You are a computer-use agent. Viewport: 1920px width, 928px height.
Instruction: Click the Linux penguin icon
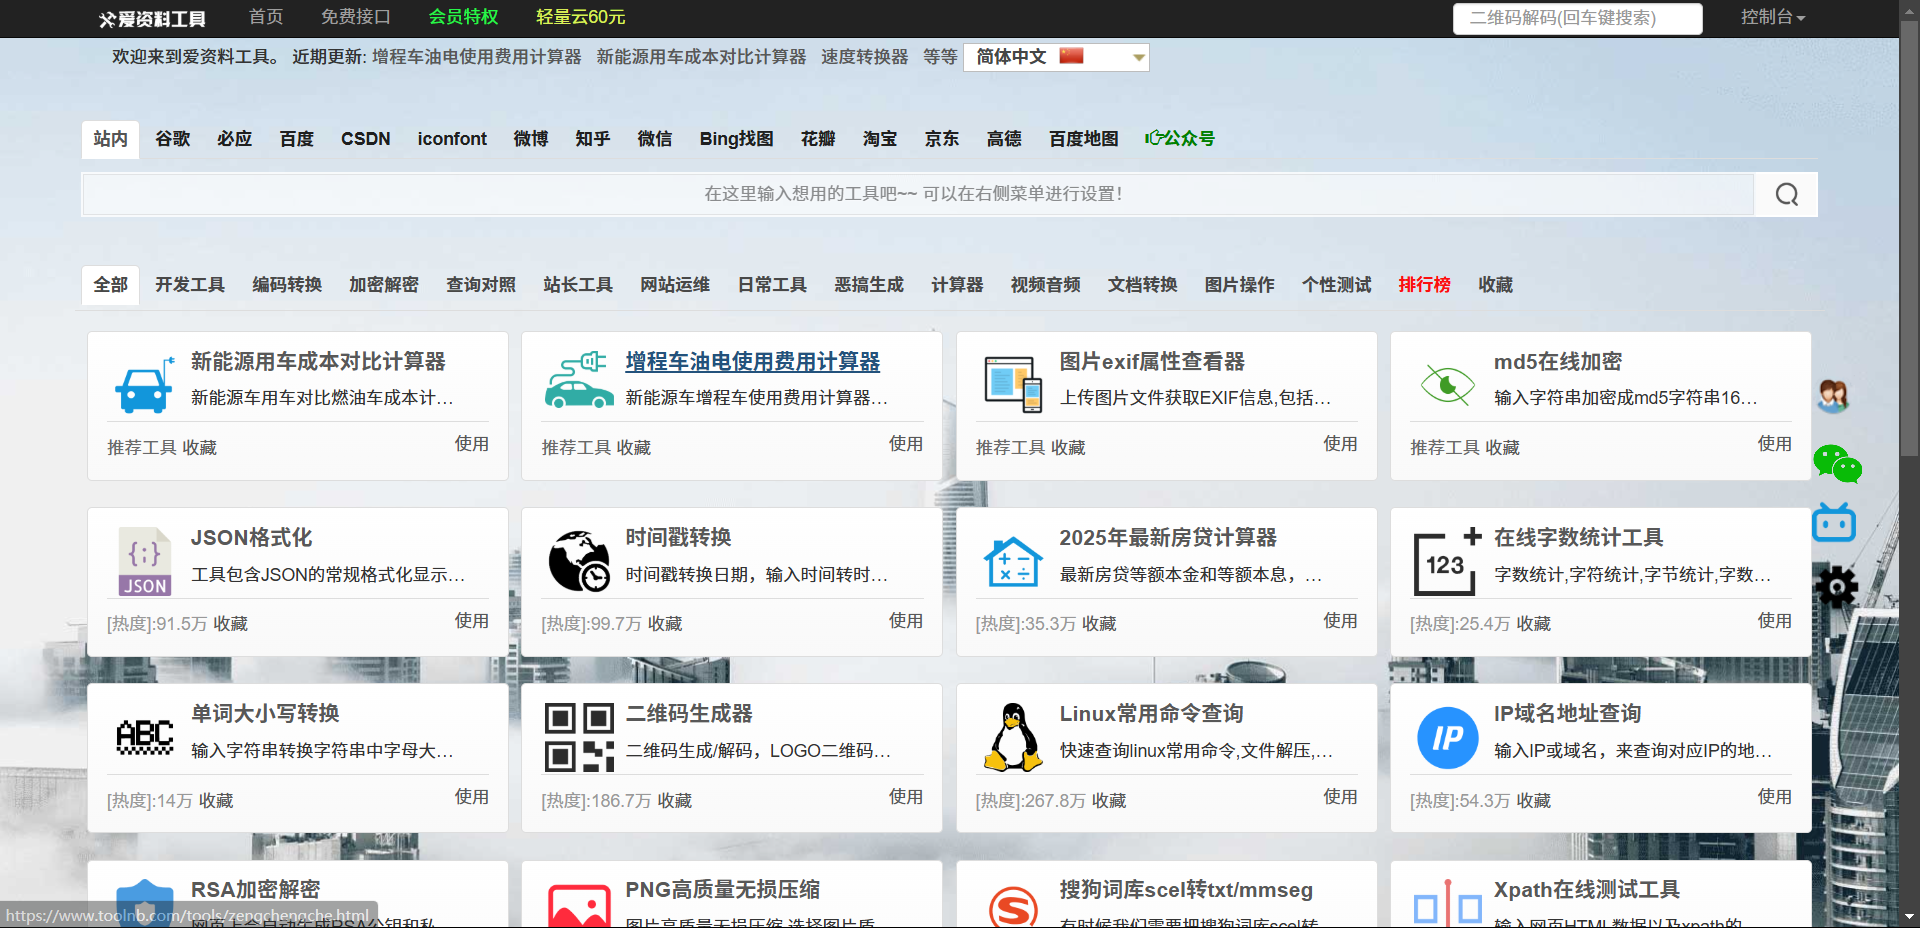pos(1013,737)
